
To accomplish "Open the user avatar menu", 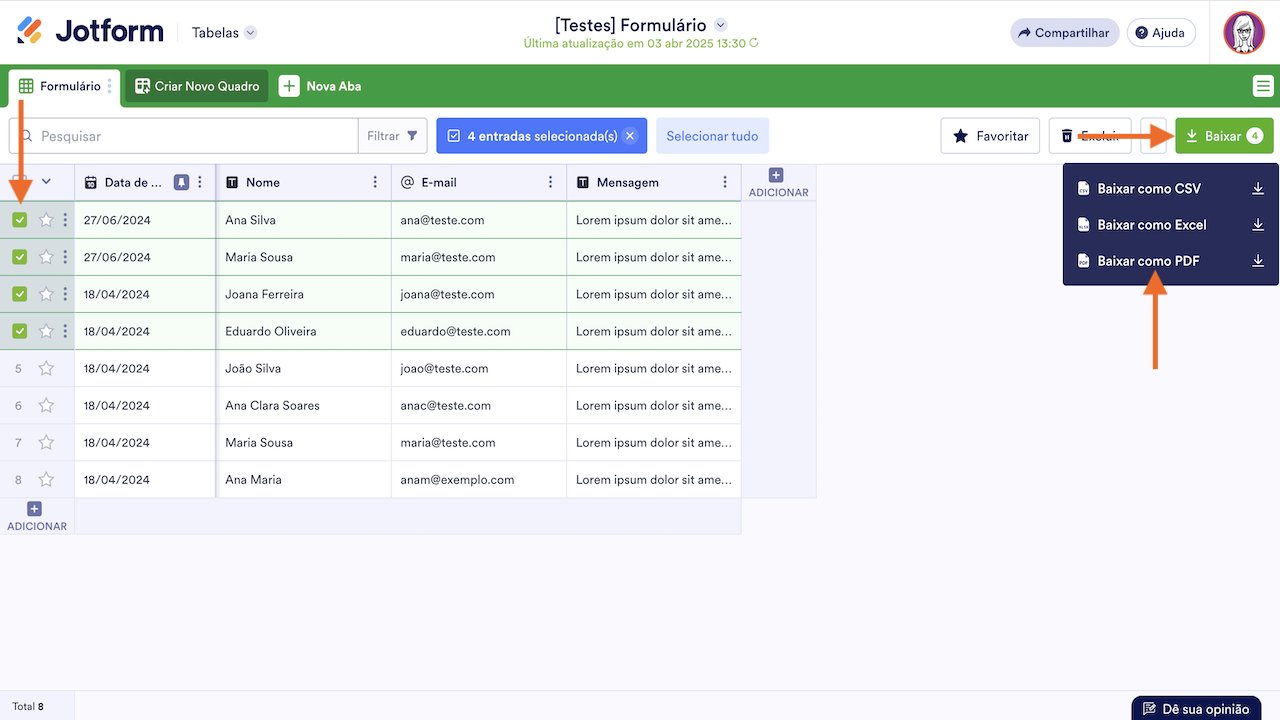I will coord(1244,33).
